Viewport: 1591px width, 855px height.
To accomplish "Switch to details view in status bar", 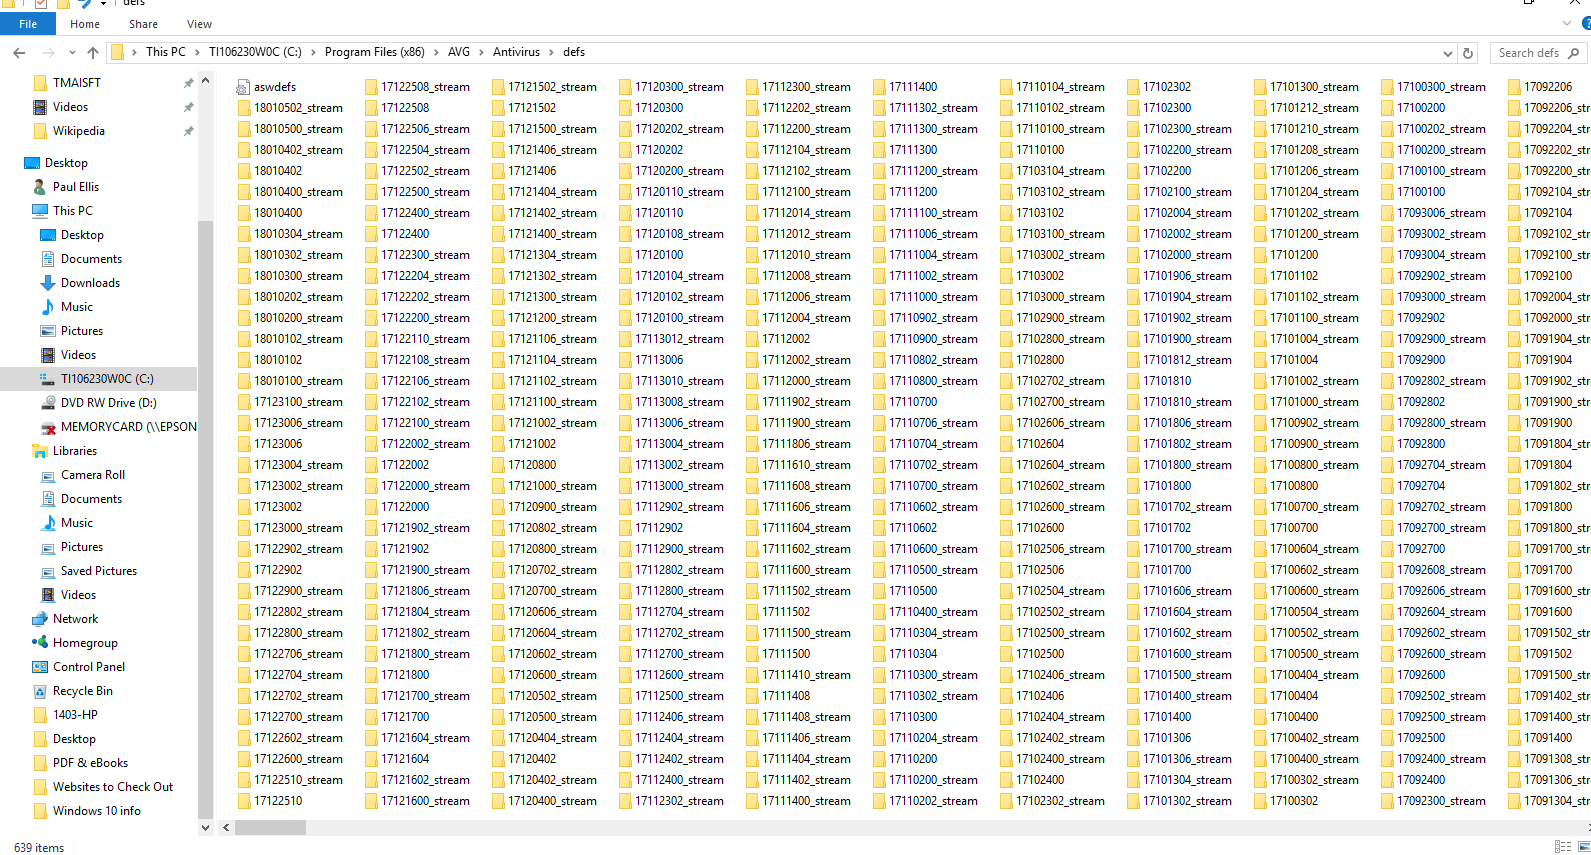I will point(1562,846).
